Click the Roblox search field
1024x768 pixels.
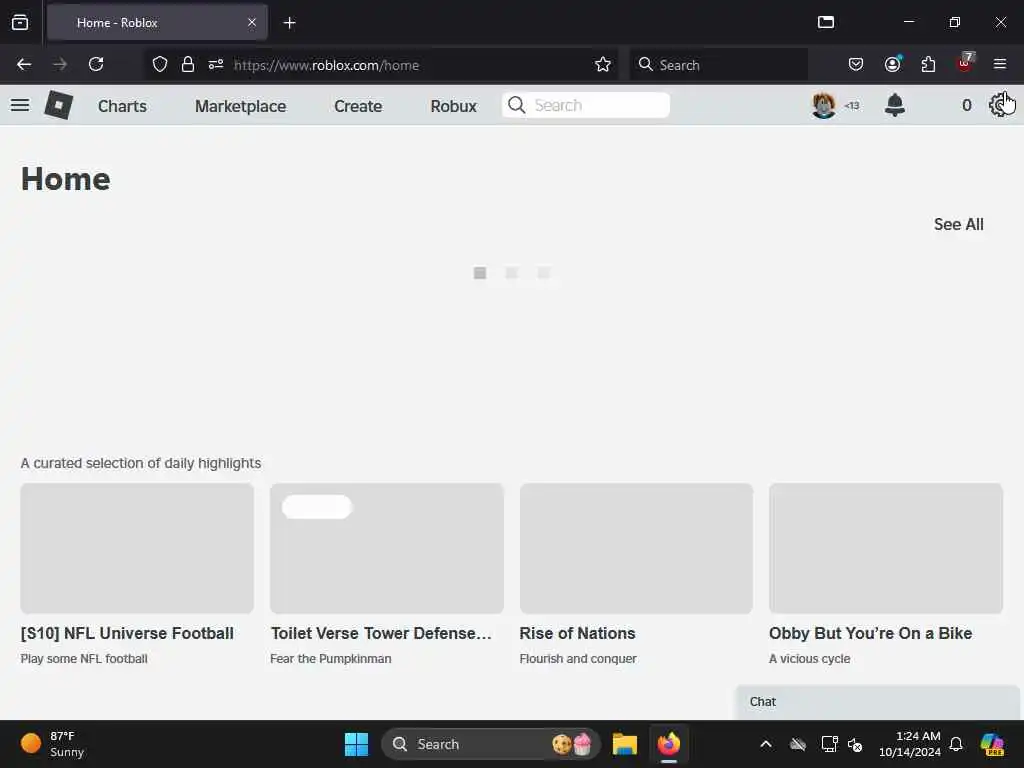586,105
